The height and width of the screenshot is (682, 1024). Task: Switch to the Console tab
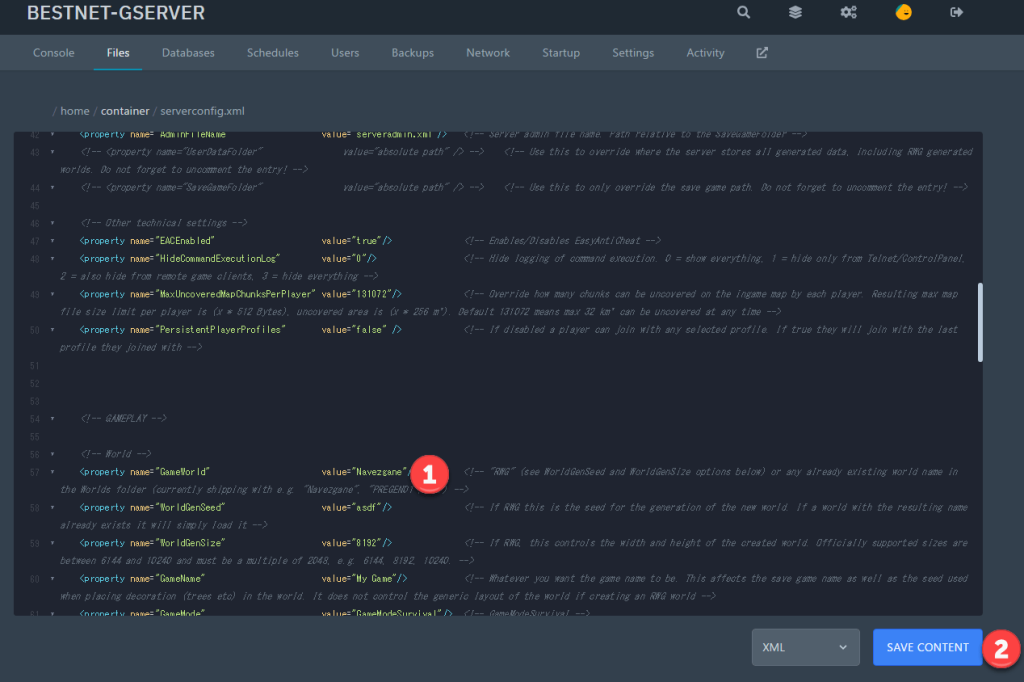[x=53, y=53]
